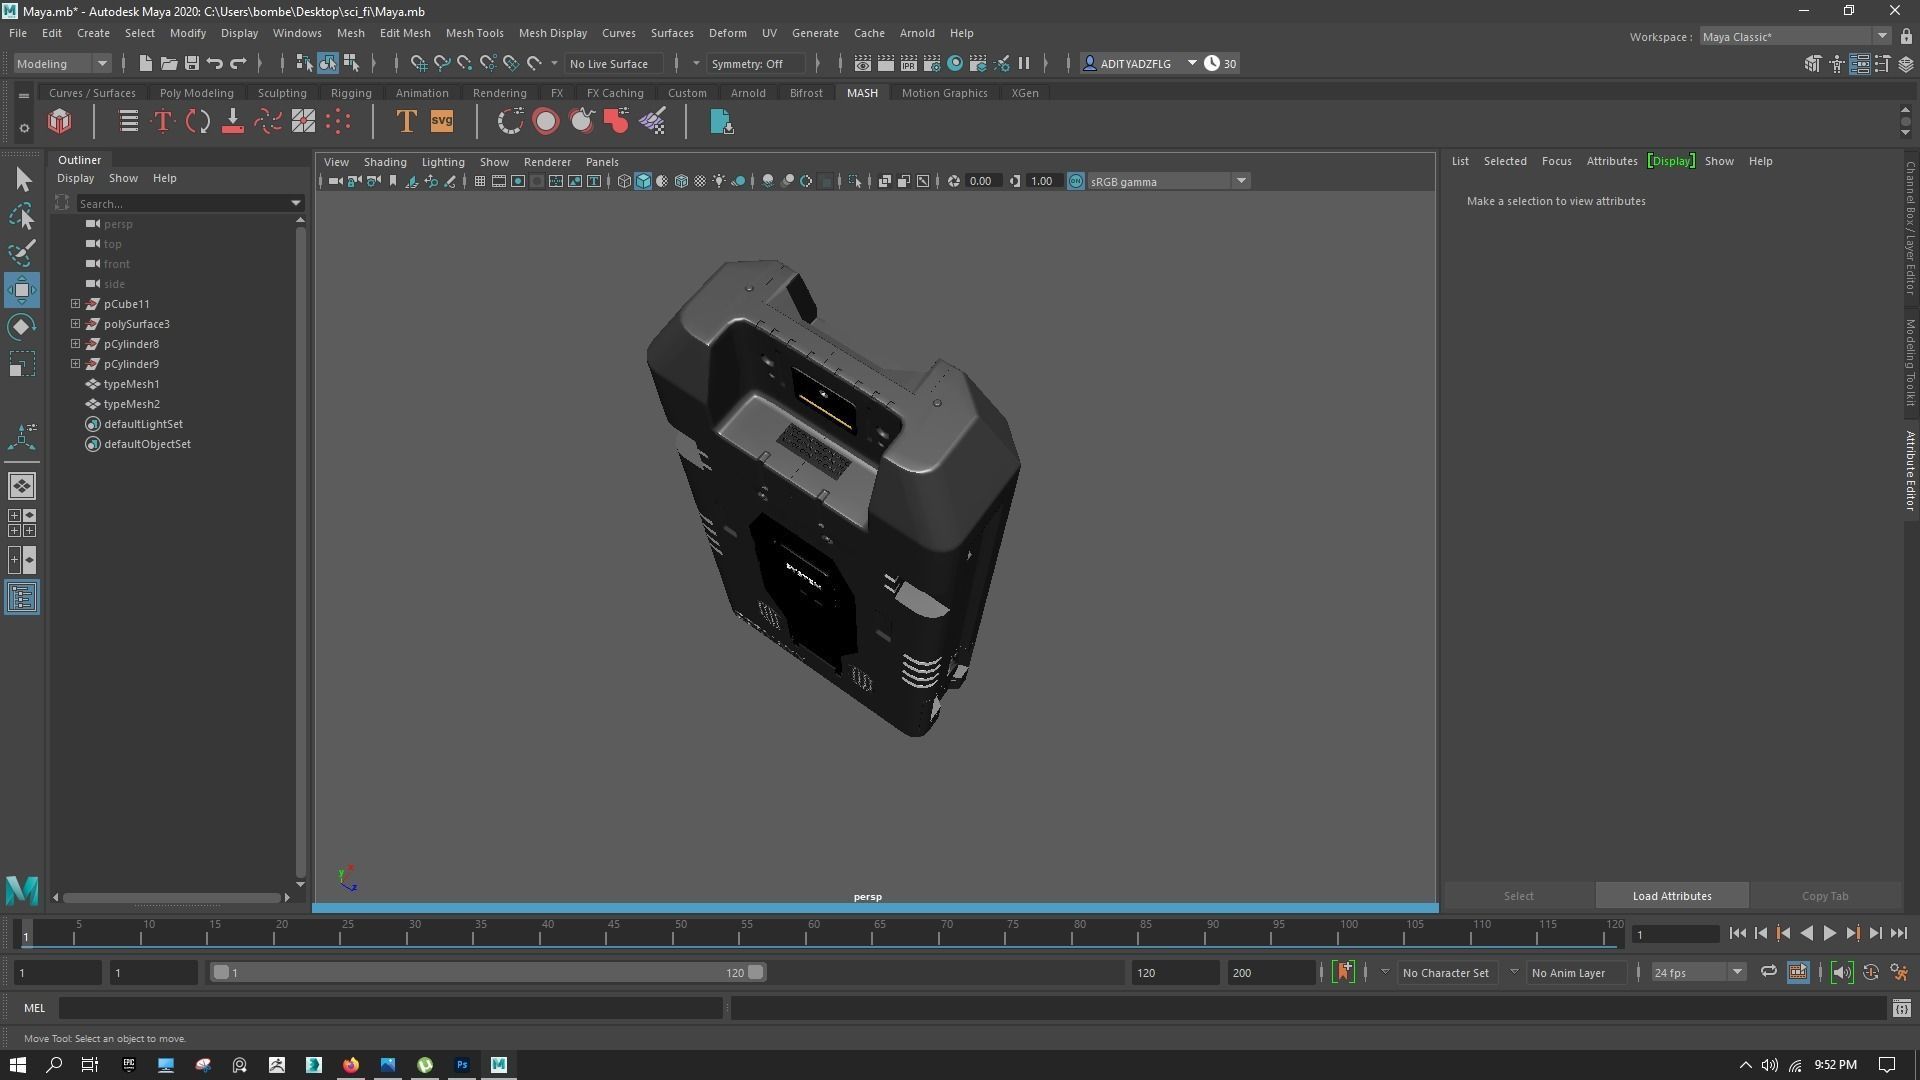Switch to the Poly Modeling shelf tab
Viewport: 1920px width, 1080px height.
[196, 93]
